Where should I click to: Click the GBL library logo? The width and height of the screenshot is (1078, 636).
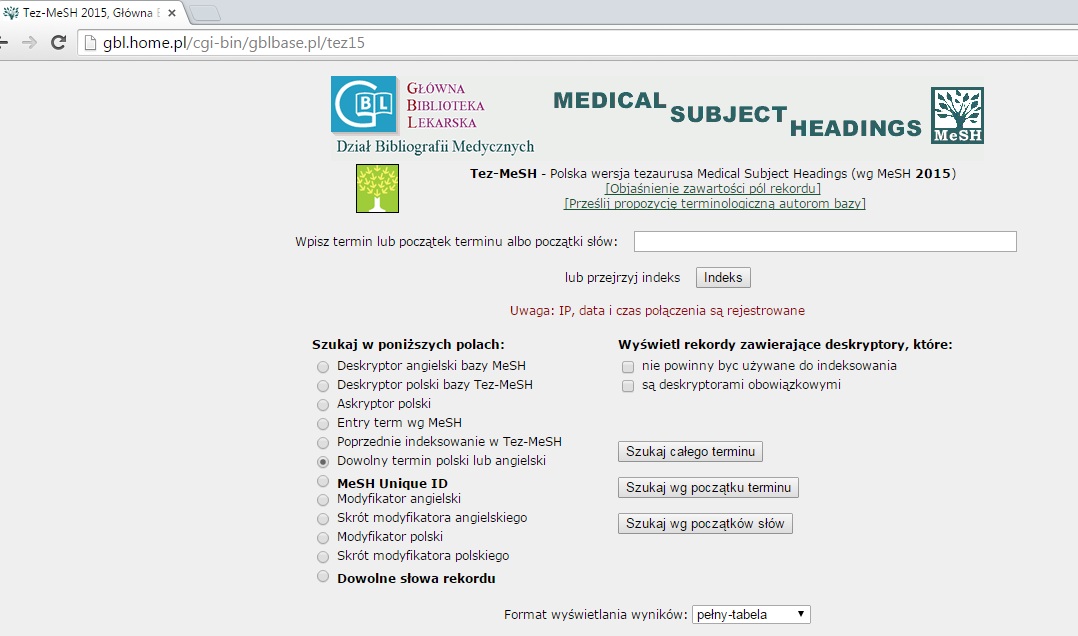[364, 105]
